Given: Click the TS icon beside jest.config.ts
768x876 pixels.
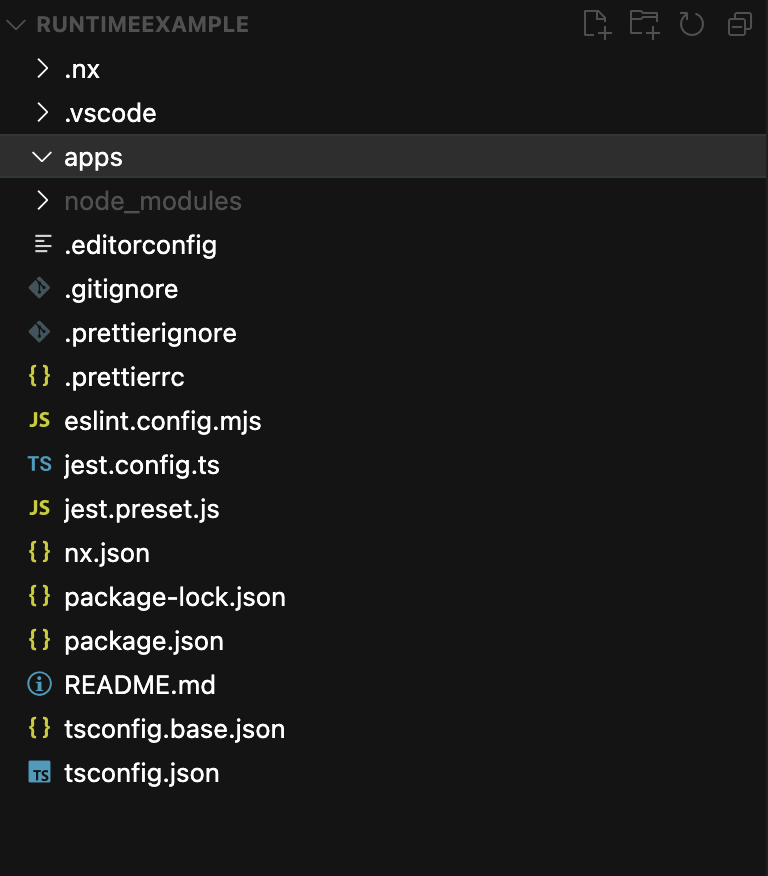Looking at the screenshot, I should 40,465.
